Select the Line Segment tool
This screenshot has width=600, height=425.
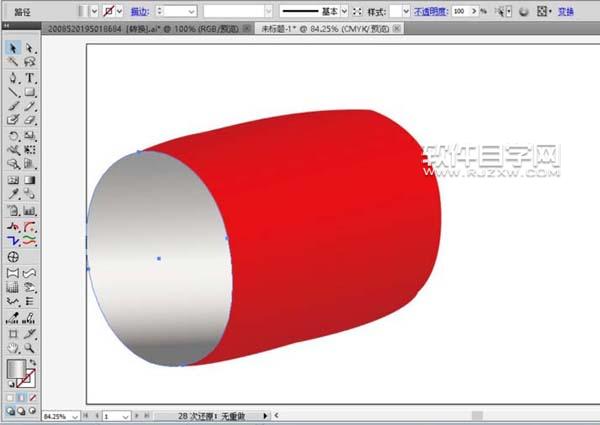(13, 92)
